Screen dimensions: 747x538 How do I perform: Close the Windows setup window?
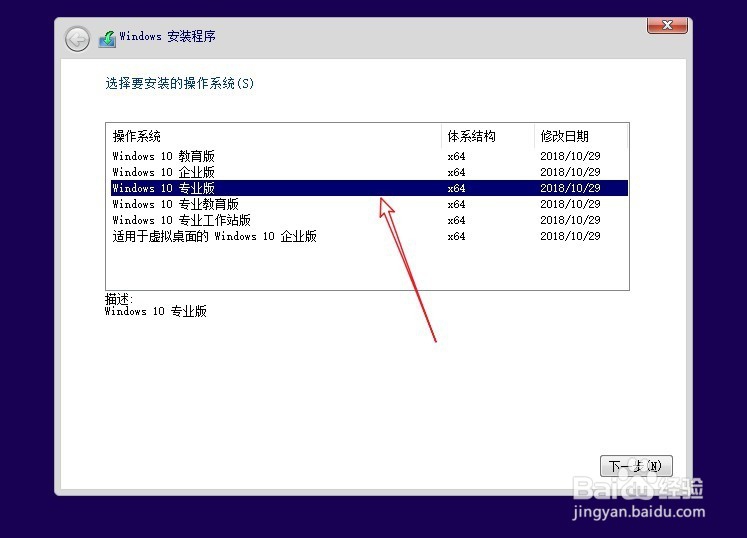667,25
